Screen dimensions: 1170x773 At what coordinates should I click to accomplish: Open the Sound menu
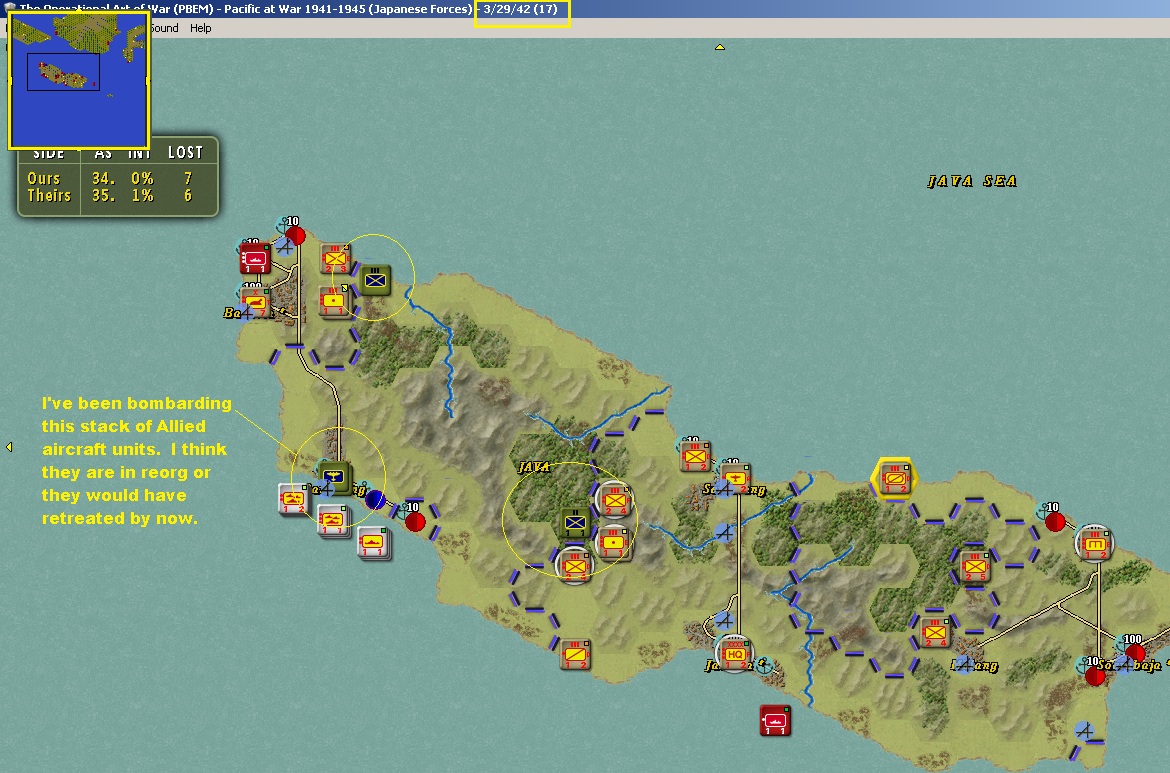click(163, 28)
